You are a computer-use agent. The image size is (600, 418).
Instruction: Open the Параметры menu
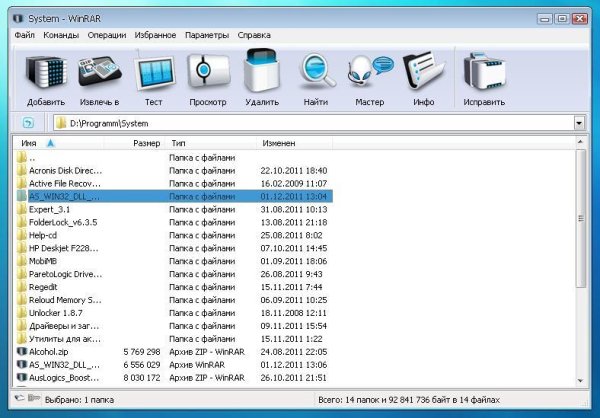pyautogui.click(x=206, y=35)
